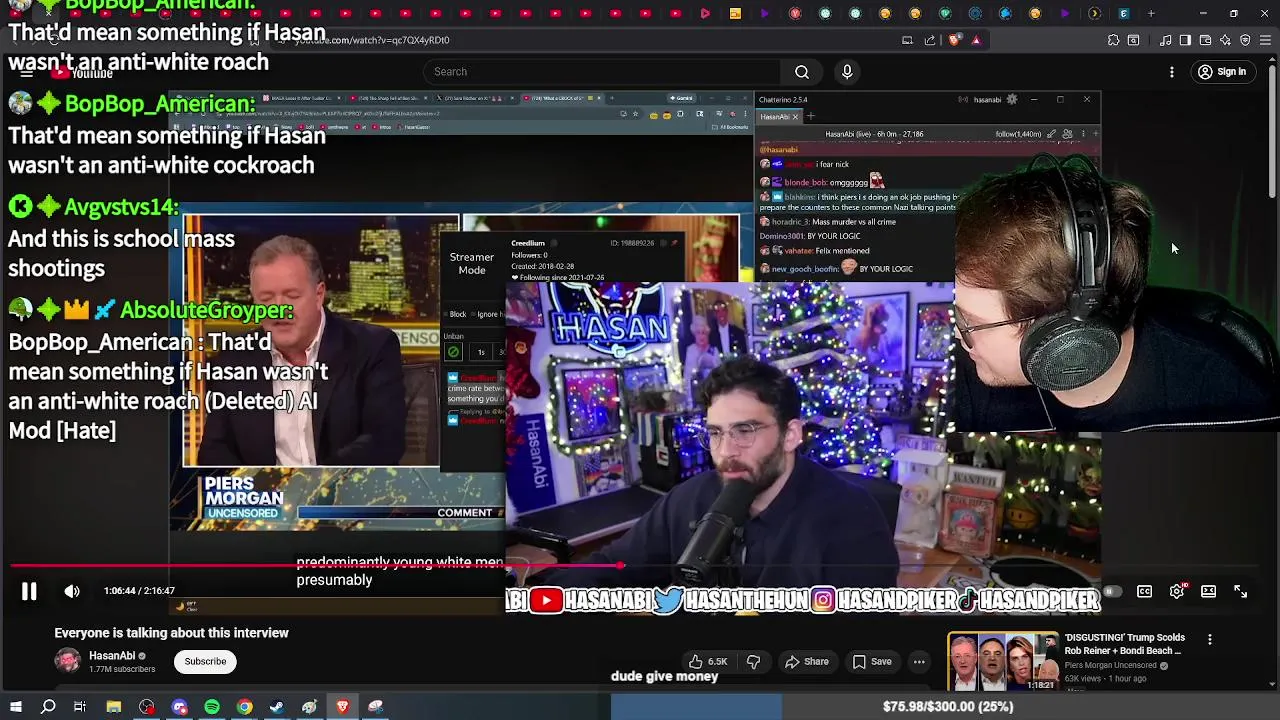
Task: Open the browser extensions puzzle icon
Action: [1114, 40]
